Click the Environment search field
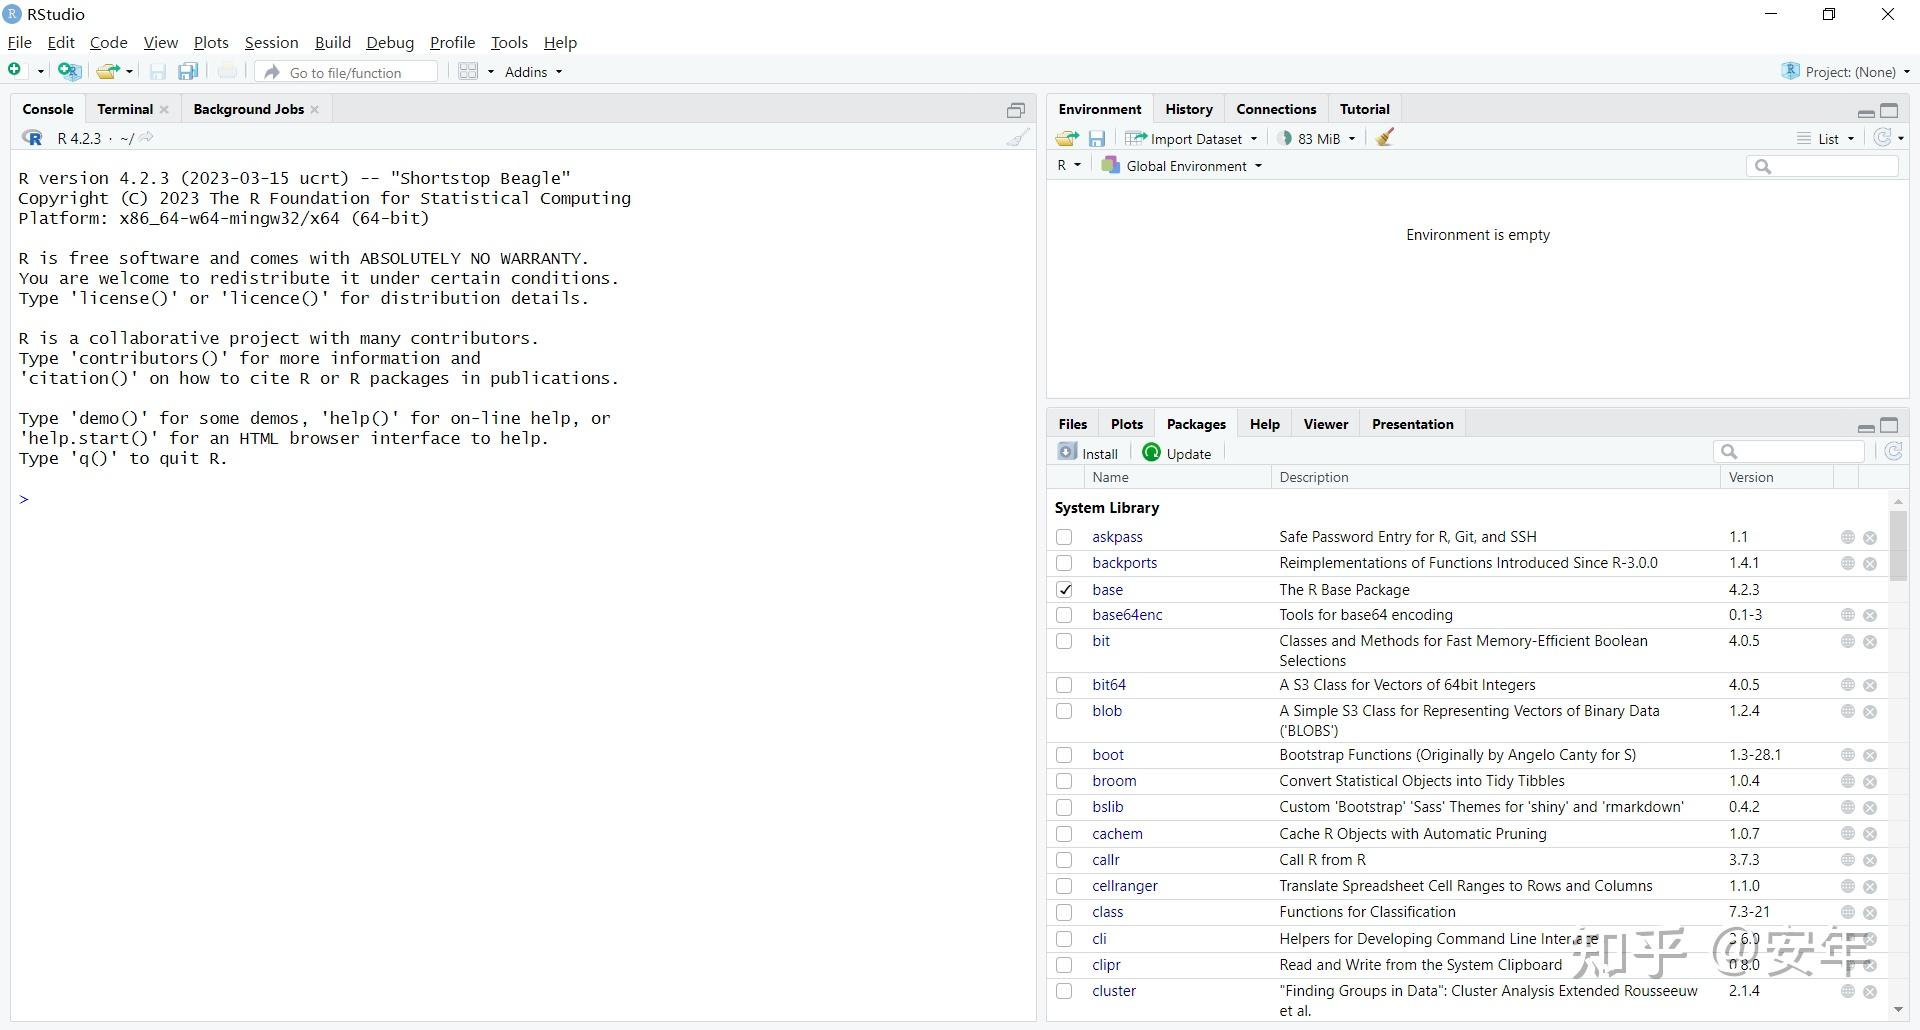The width and height of the screenshot is (1920, 1030). (1822, 166)
